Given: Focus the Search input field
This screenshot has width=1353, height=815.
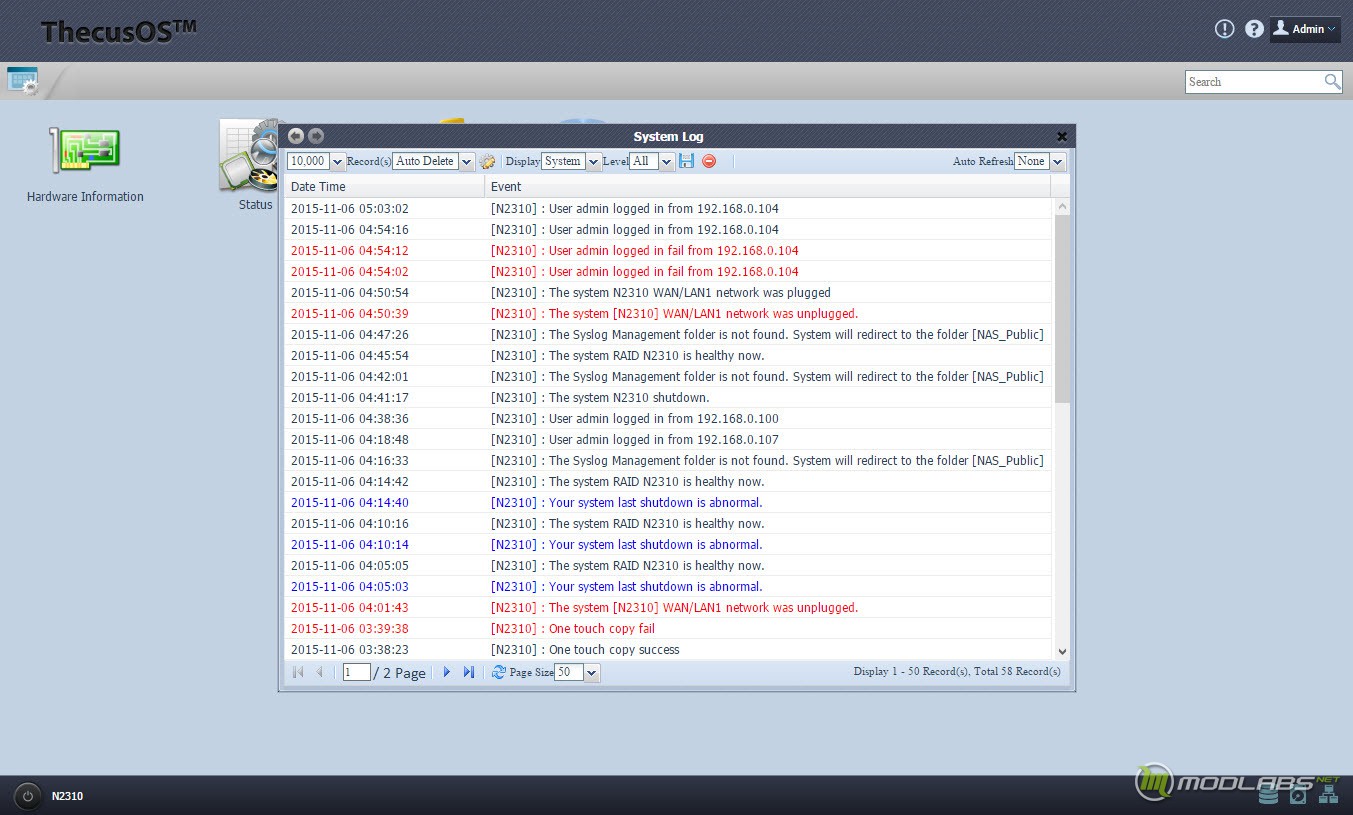Looking at the screenshot, I should tap(1254, 82).
